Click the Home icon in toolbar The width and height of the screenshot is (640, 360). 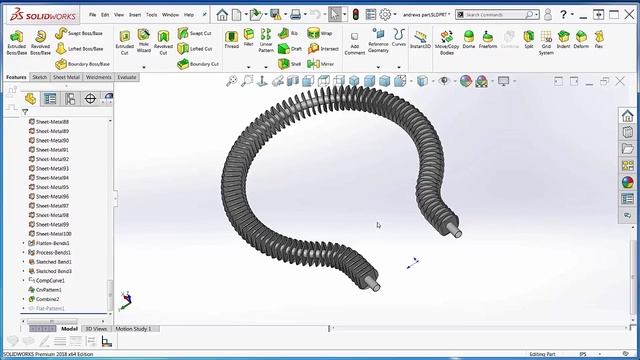click(x=222, y=15)
